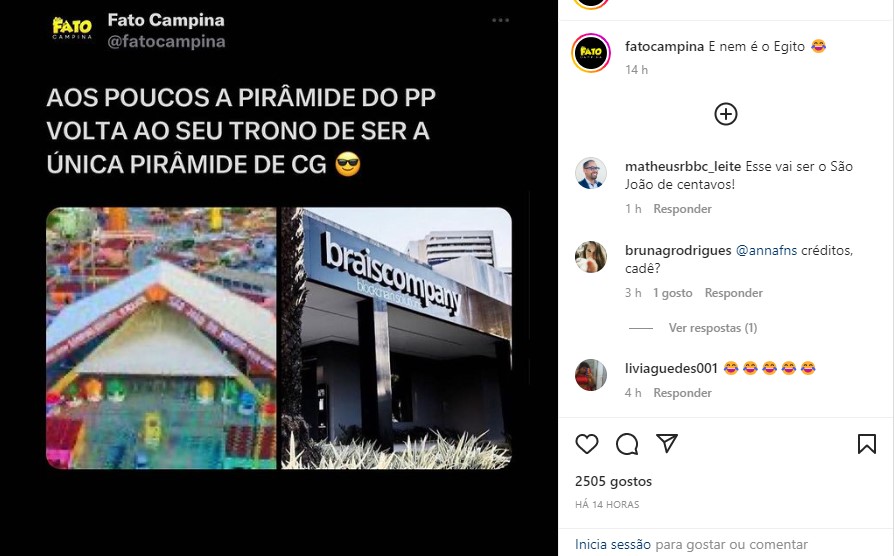Reply to liviaguedes001's comment
The height and width of the screenshot is (556, 894).
point(682,393)
